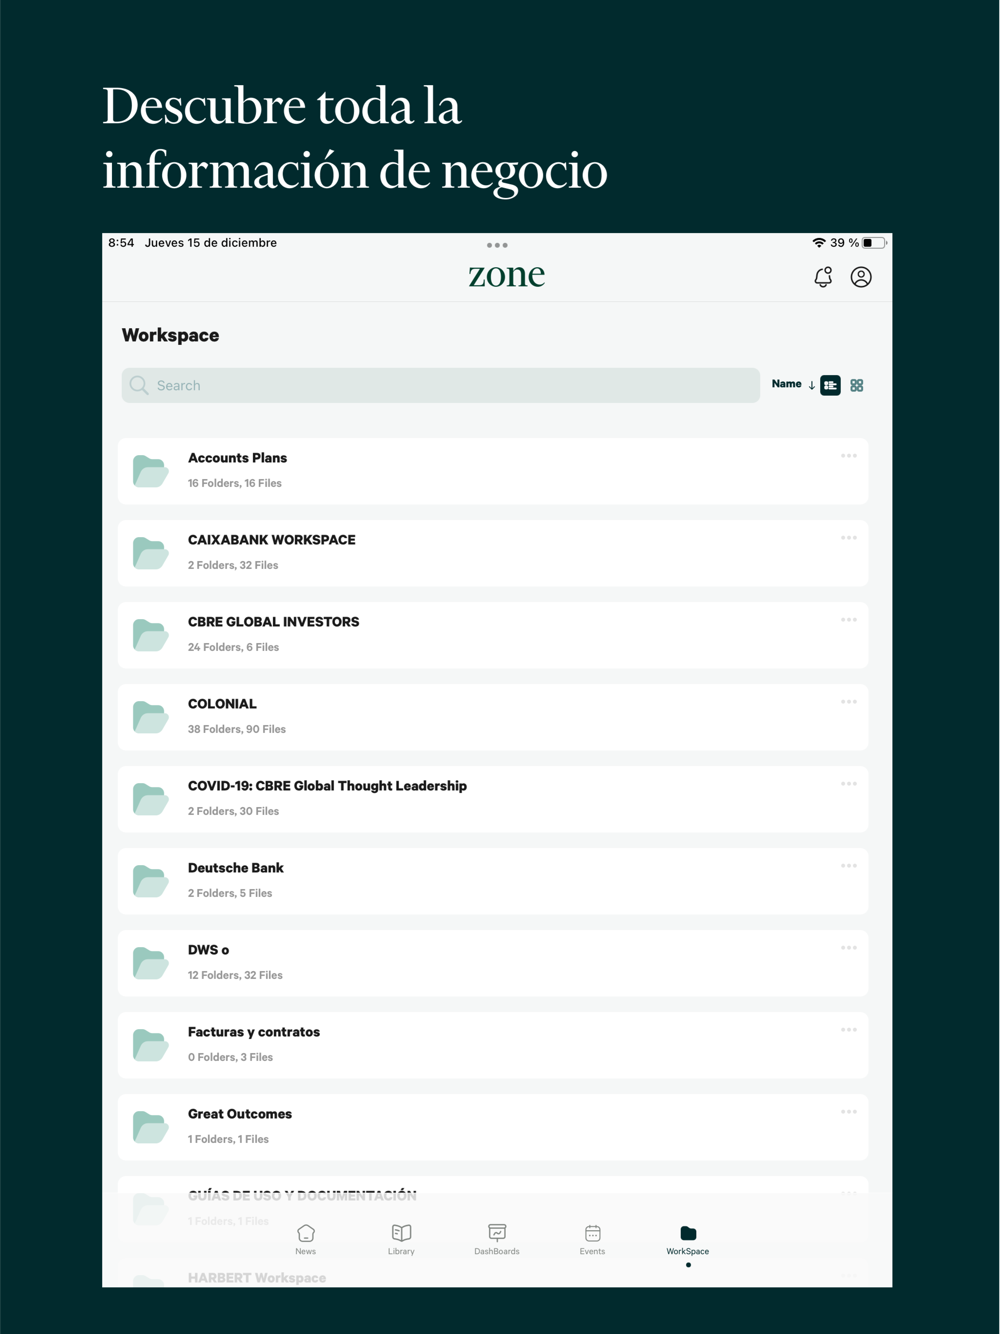Click '16 Folders, 16 Files' text

pyautogui.click(x=235, y=483)
